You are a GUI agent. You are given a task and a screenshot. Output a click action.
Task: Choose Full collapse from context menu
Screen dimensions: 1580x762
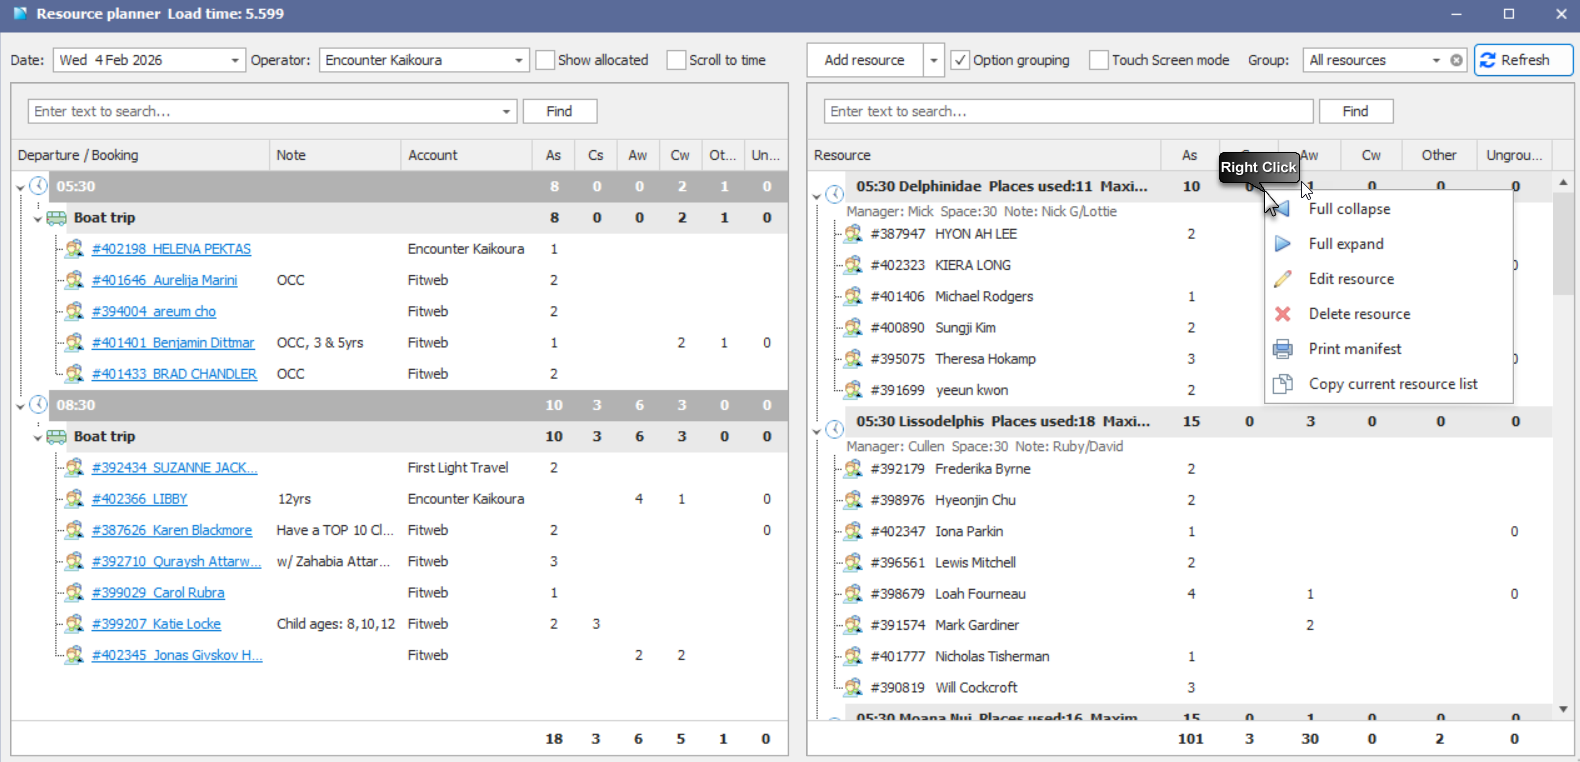[1389, 209]
